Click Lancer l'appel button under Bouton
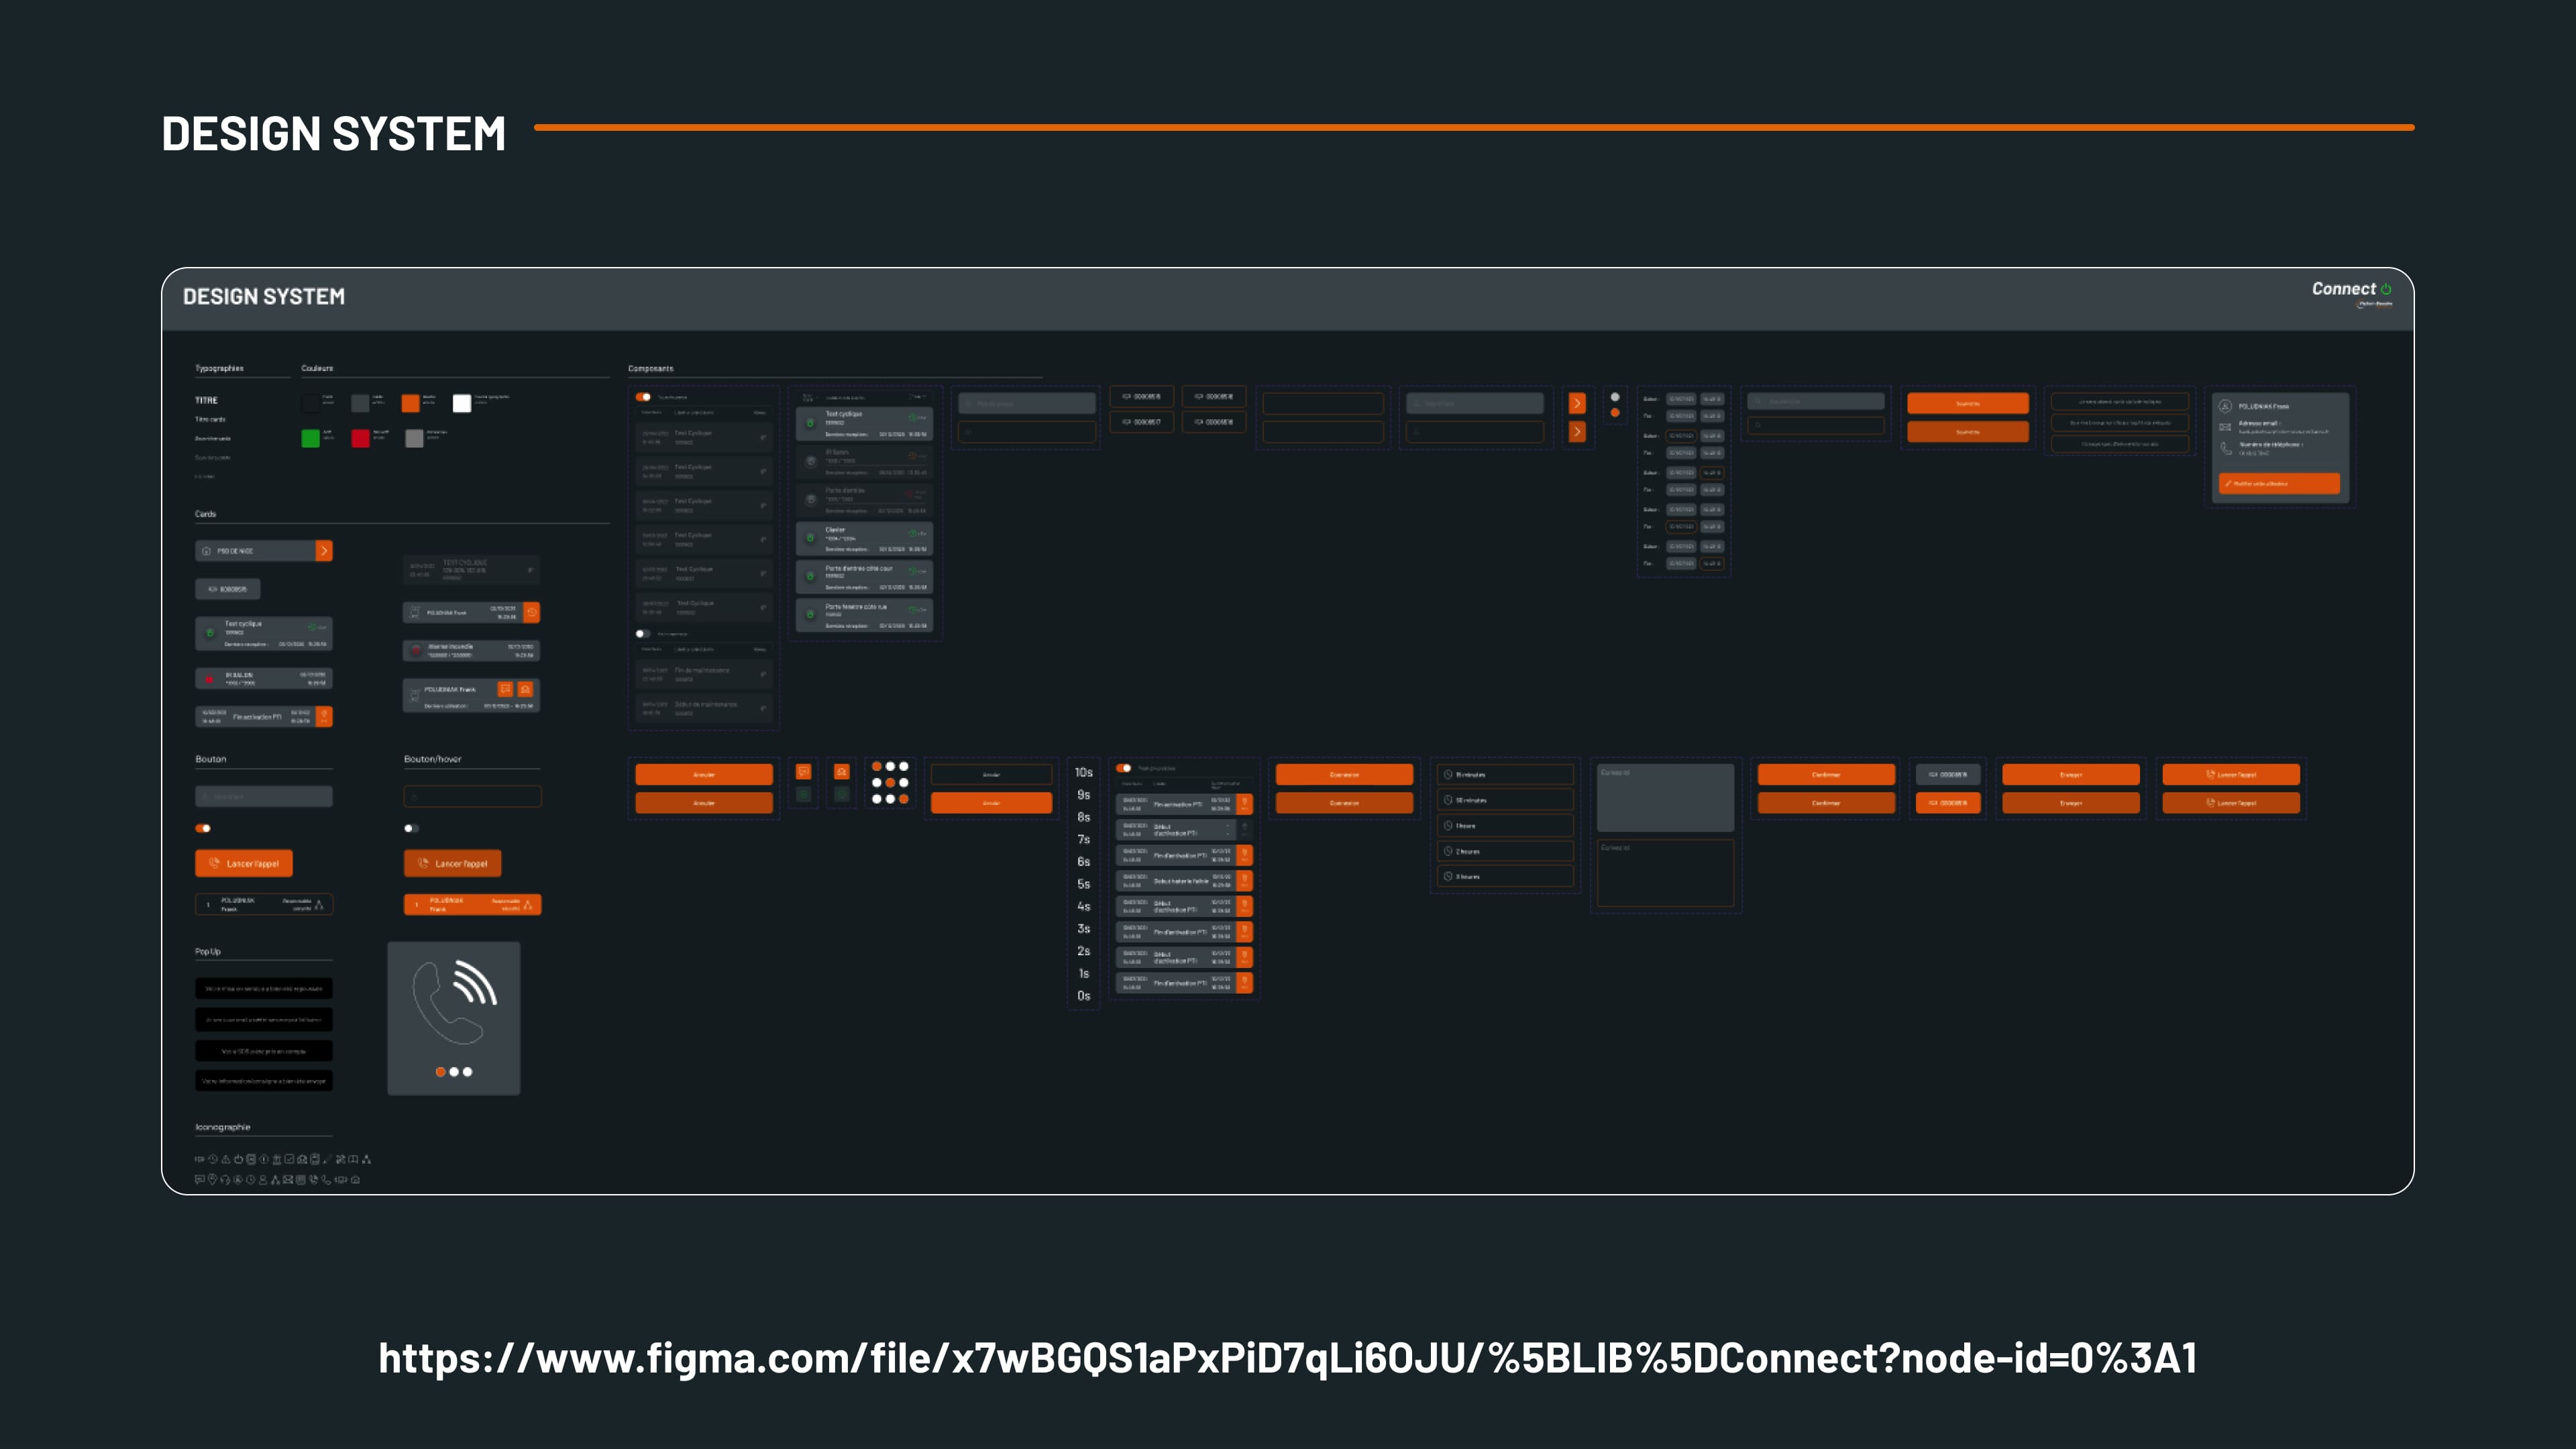The height and width of the screenshot is (1449, 2576). (x=244, y=863)
